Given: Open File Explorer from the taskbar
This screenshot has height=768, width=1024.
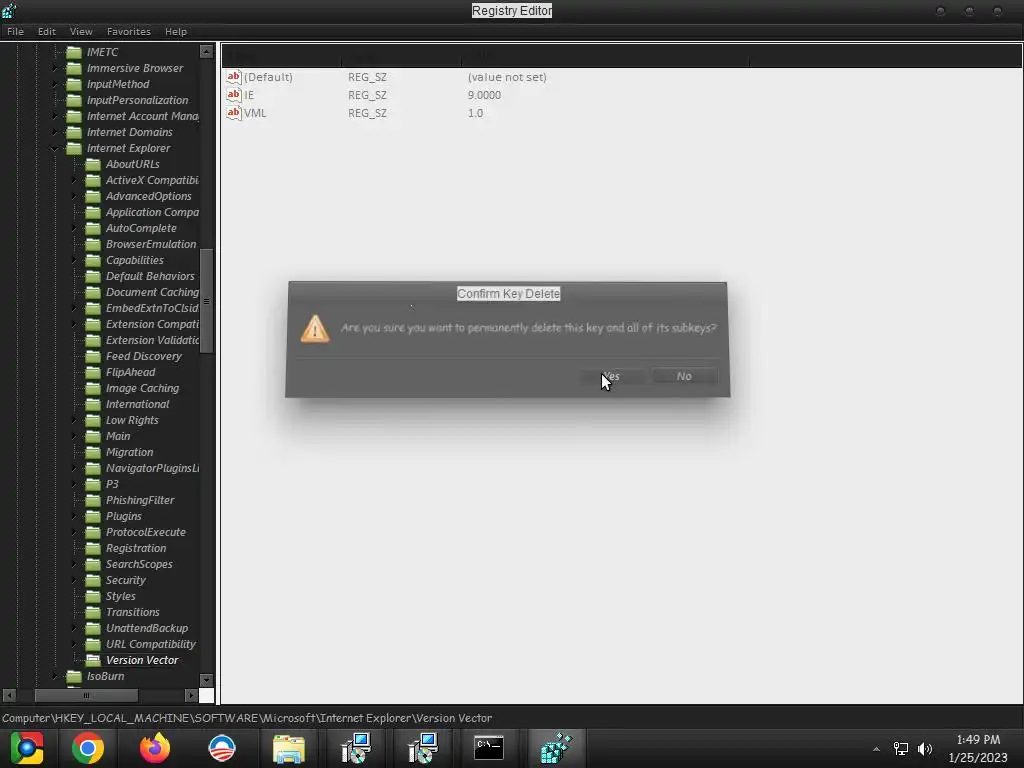Looking at the screenshot, I should [289, 748].
